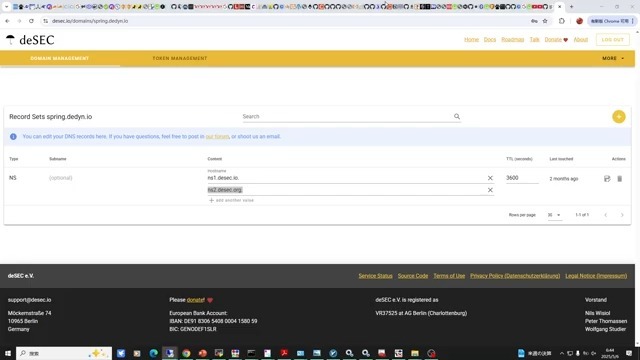Navigate forward in browser
The height and width of the screenshot is (360, 640).
coord(19,21)
